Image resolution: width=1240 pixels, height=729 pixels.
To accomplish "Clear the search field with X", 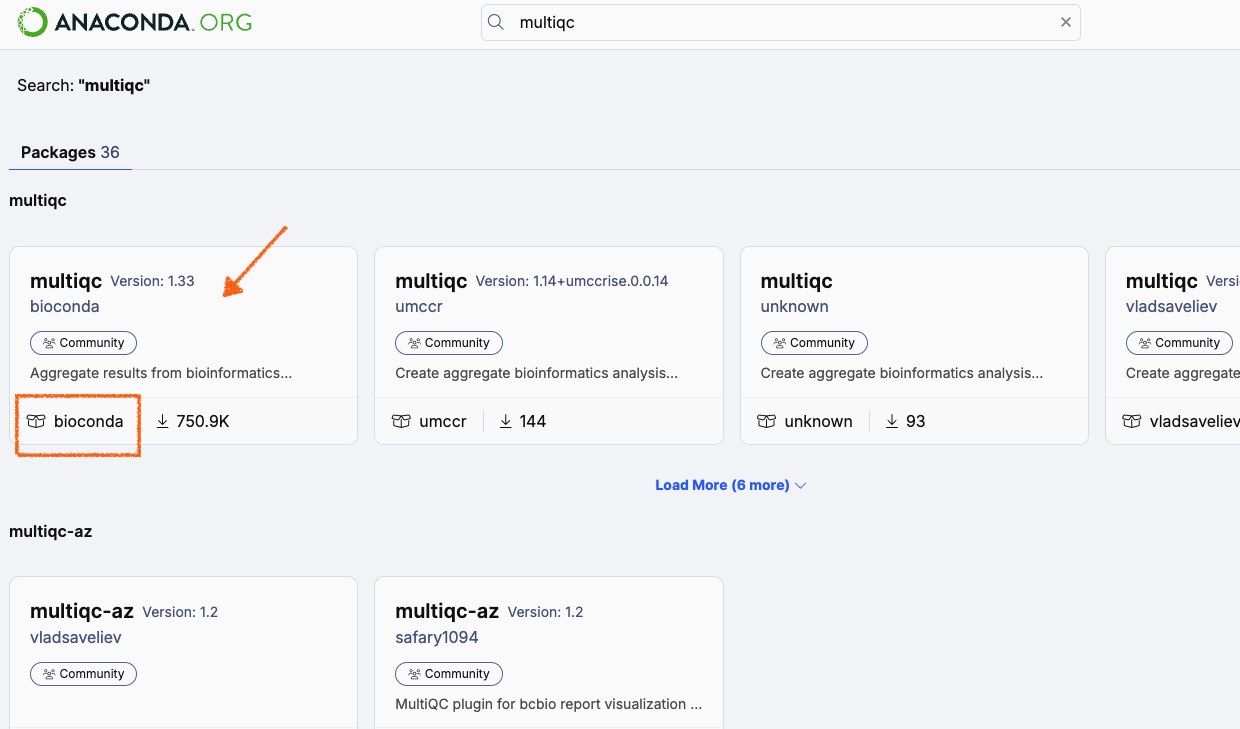I will point(1066,22).
